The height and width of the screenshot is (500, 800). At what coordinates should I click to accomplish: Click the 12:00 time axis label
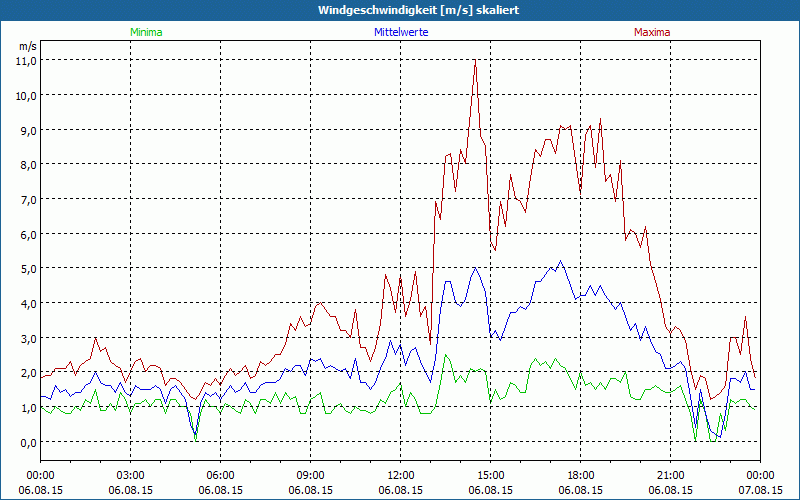[401, 475]
